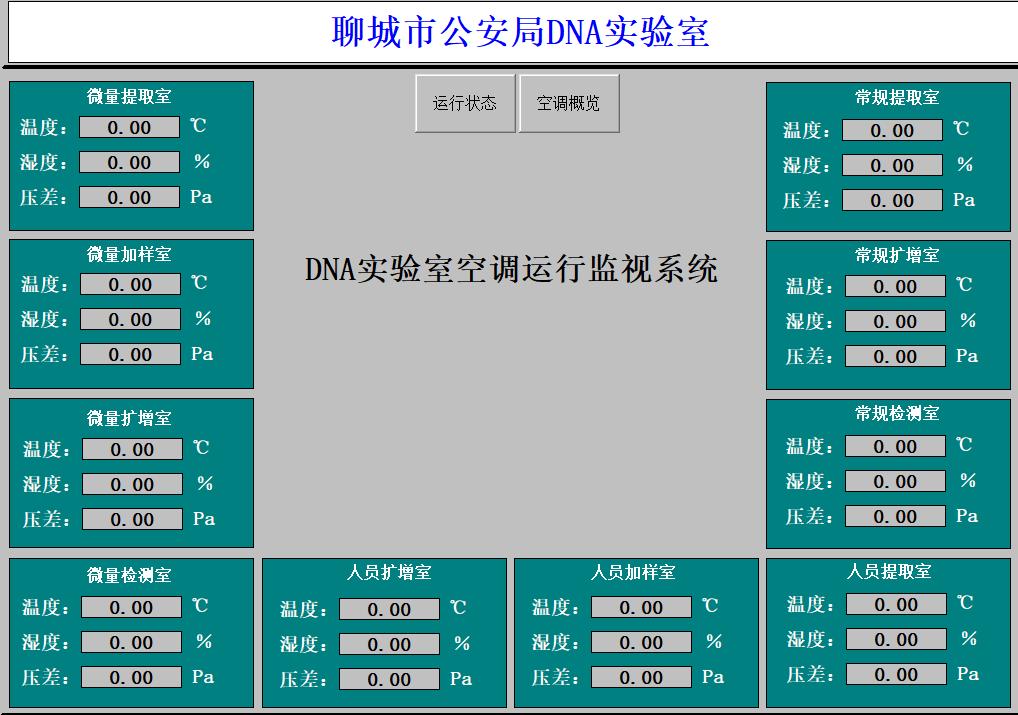
Task: Click the 人员扩增室 pressure difference field
Action: tap(389, 679)
